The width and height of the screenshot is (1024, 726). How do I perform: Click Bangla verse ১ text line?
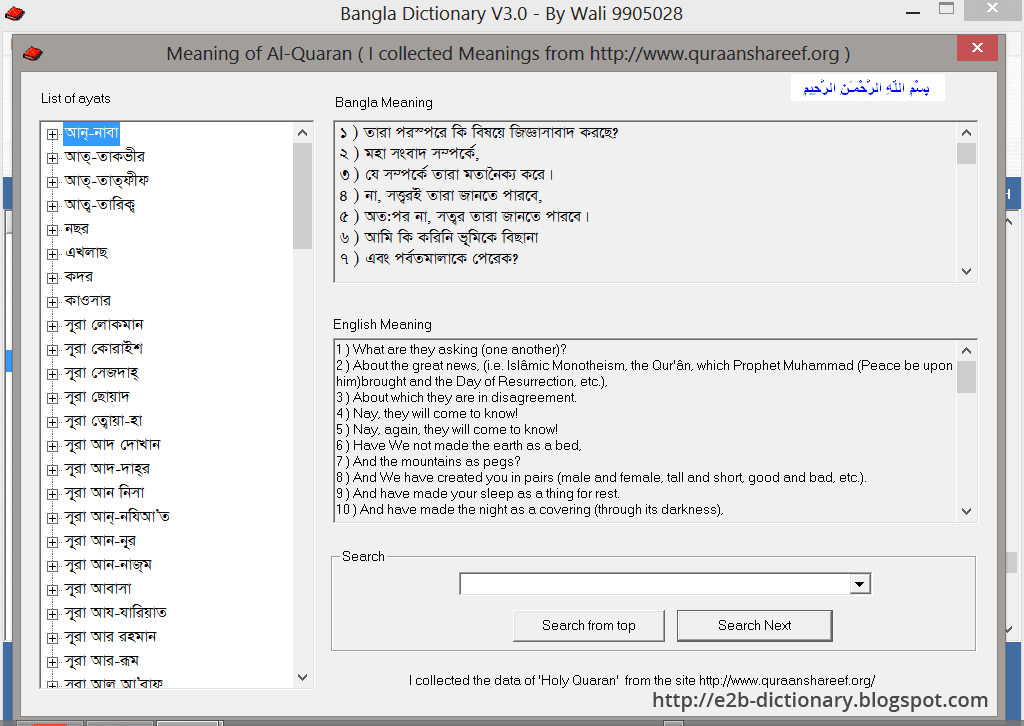(478, 133)
